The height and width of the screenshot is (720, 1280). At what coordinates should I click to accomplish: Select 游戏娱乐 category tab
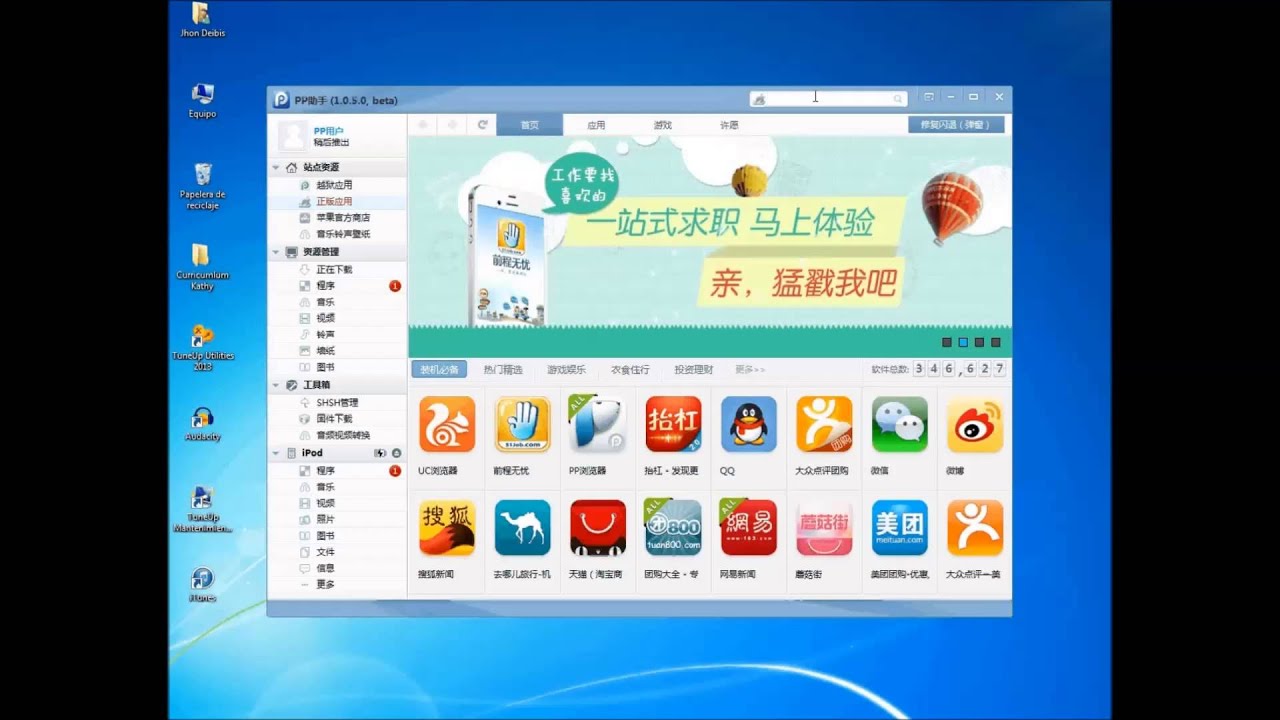point(566,370)
